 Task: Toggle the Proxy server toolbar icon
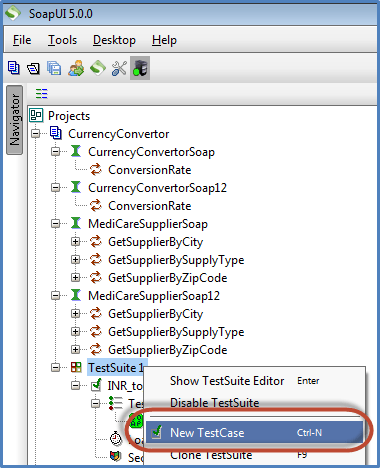click(140, 68)
